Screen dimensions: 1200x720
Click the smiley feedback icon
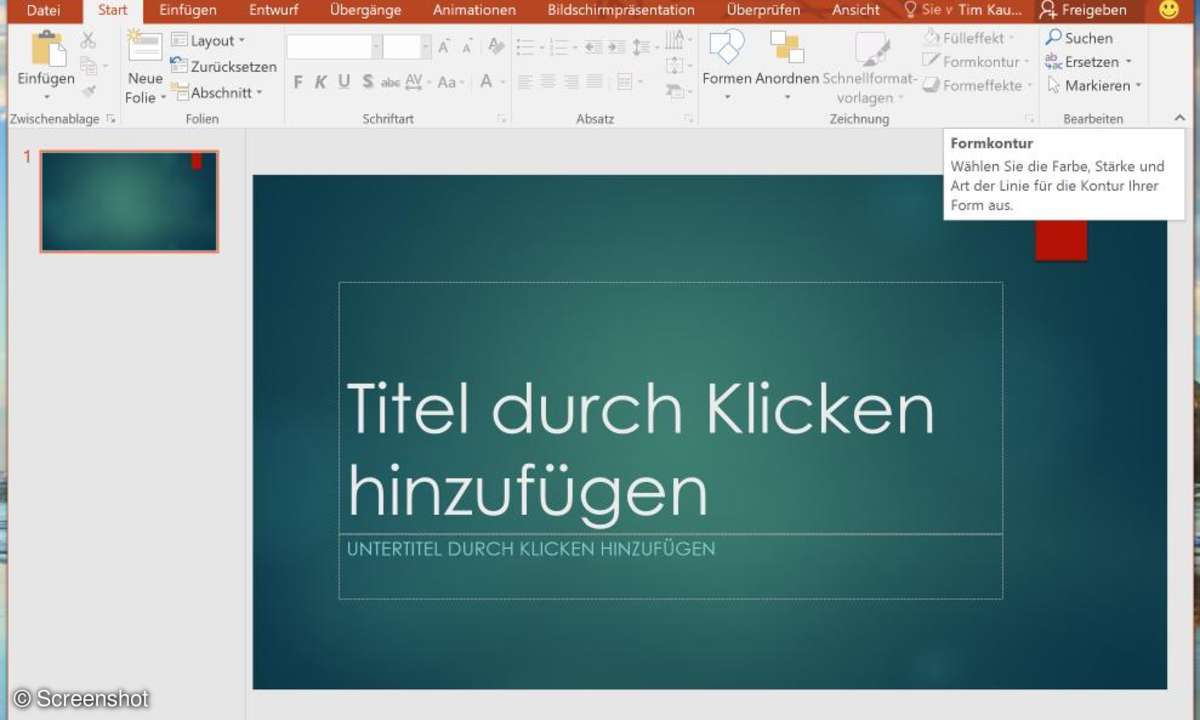point(1168,10)
